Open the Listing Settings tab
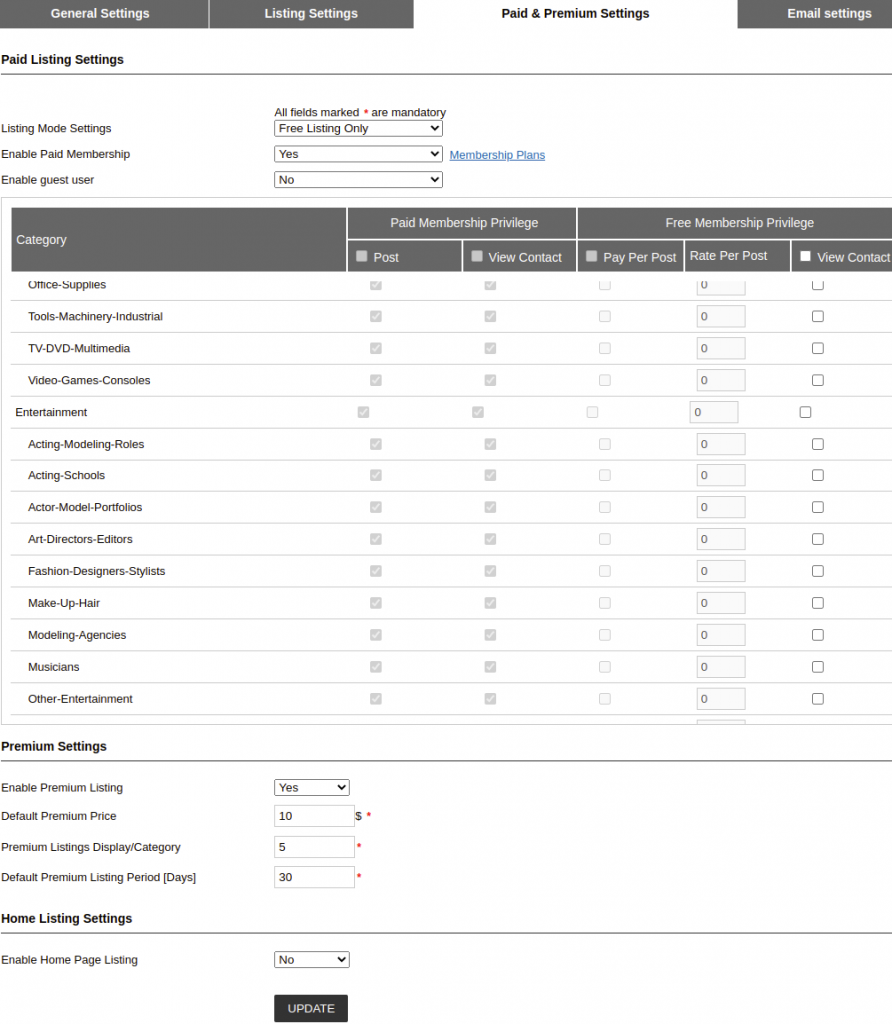The width and height of the screenshot is (892, 1024). pyautogui.click(x=311, y=13)
